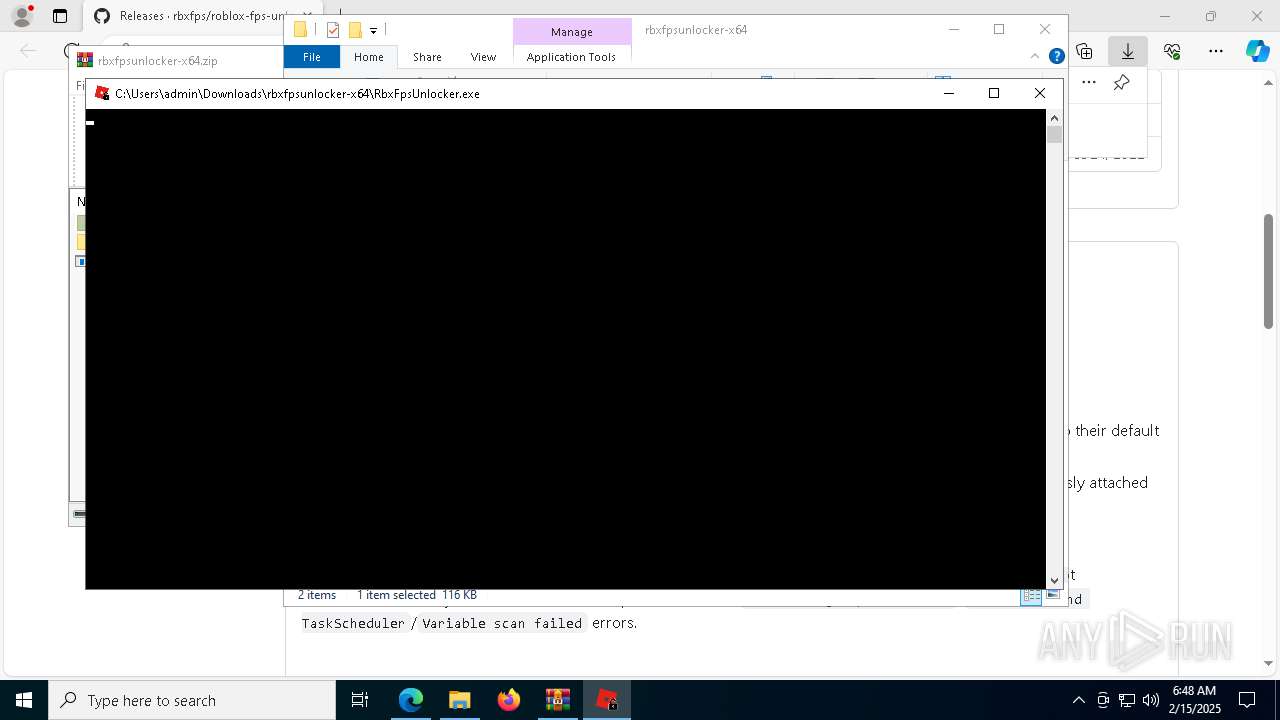This screenshot has width=1280, height=720.
Task: Open WinRAR taskbar icon
Action: (558, 700)
